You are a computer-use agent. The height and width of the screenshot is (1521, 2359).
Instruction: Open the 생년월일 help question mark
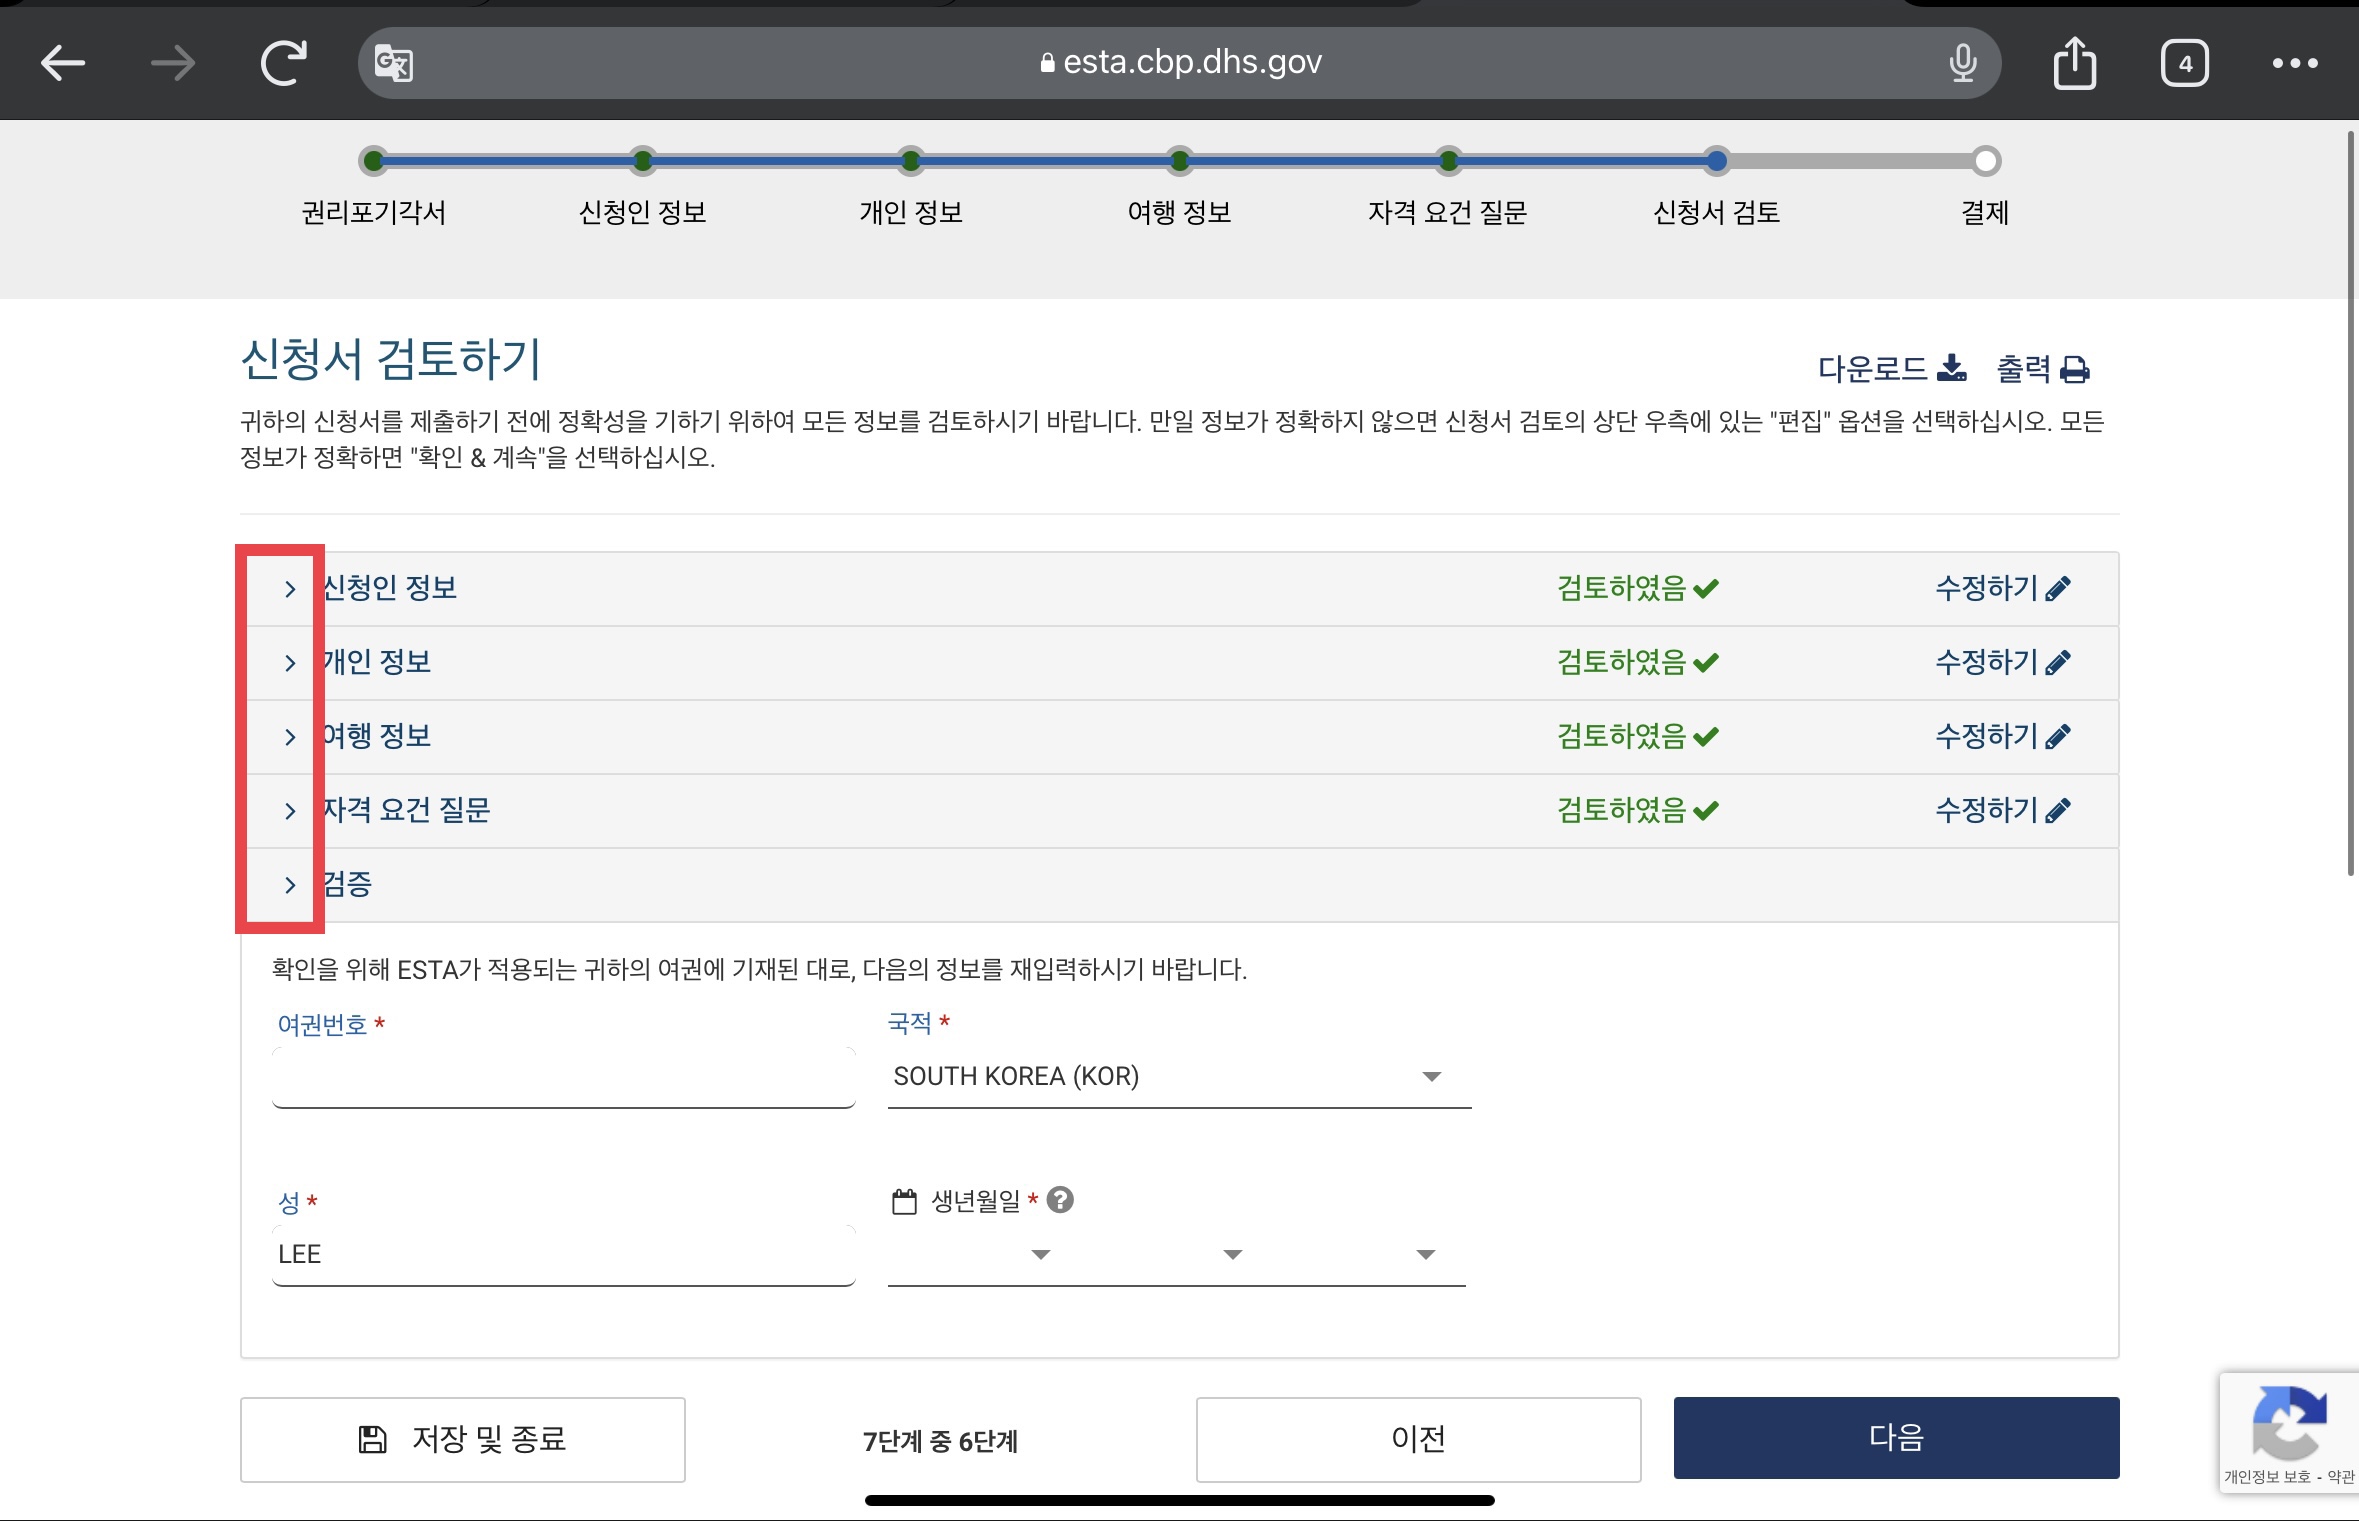click(x=1060, y=1200)
